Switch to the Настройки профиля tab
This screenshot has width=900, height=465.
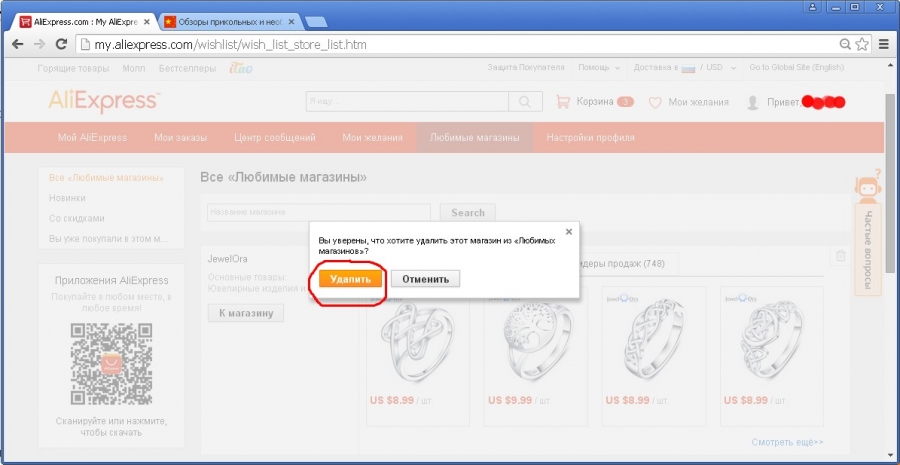(590, 138)
